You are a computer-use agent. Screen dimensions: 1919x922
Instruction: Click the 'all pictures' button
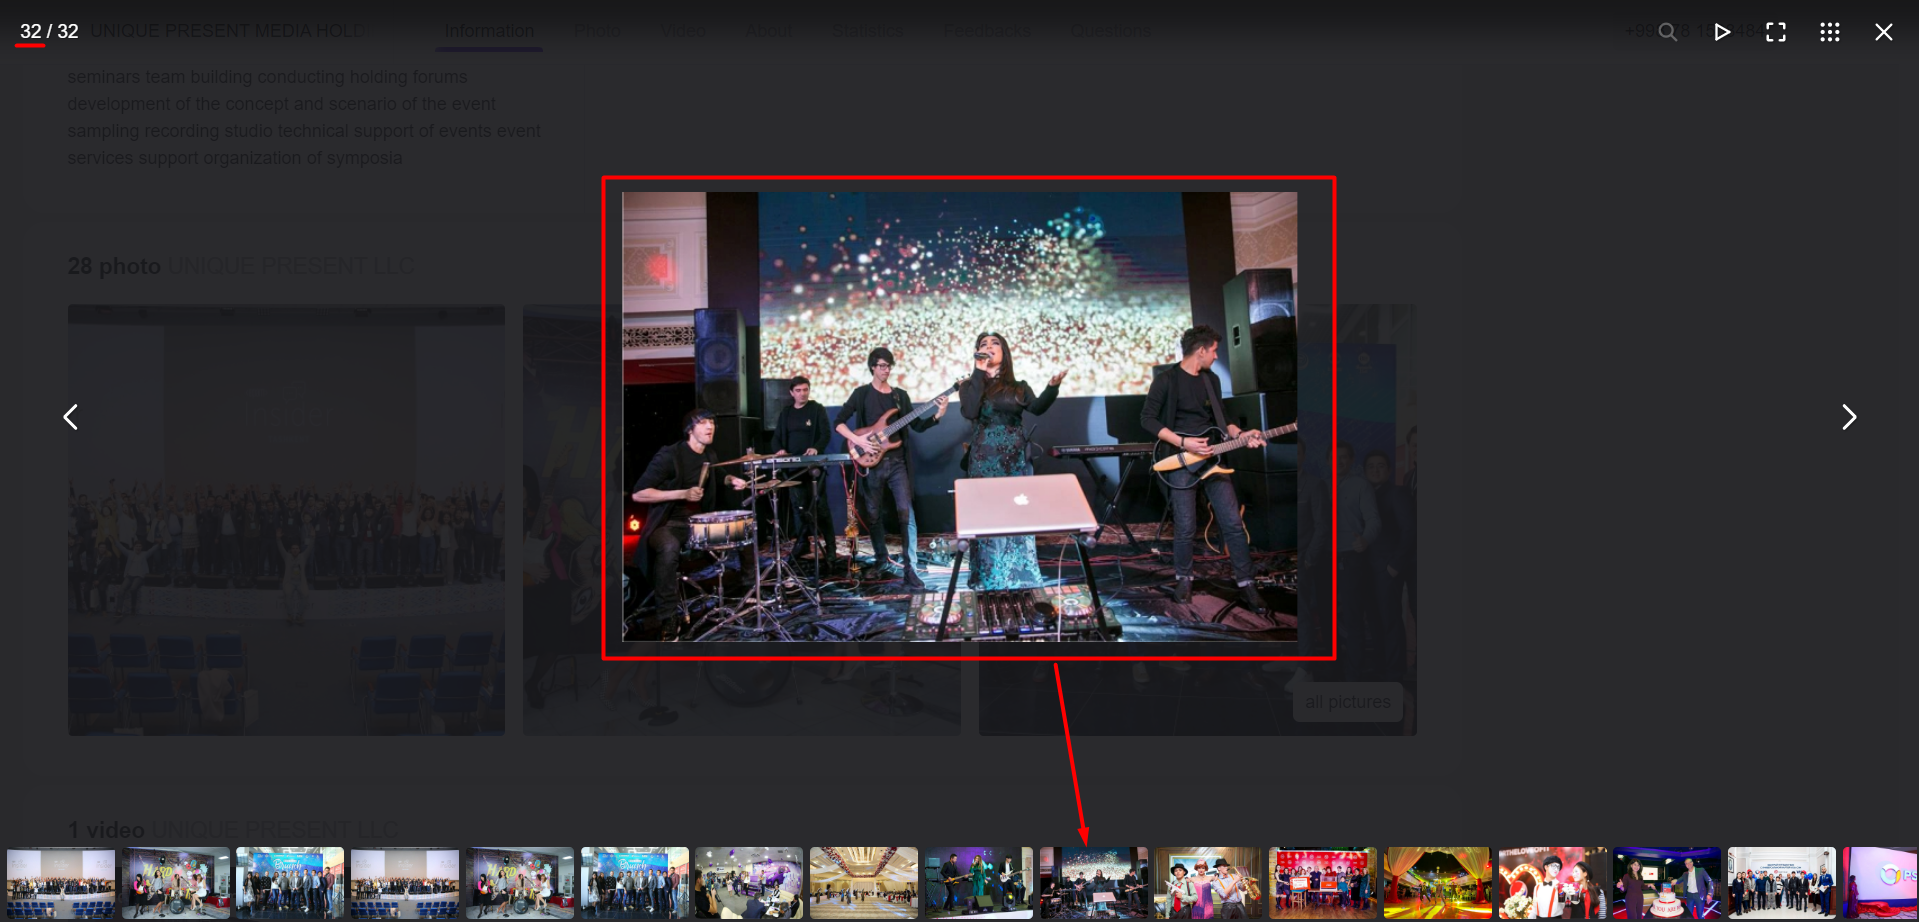pyautogui.click(x=1348, y=702)
